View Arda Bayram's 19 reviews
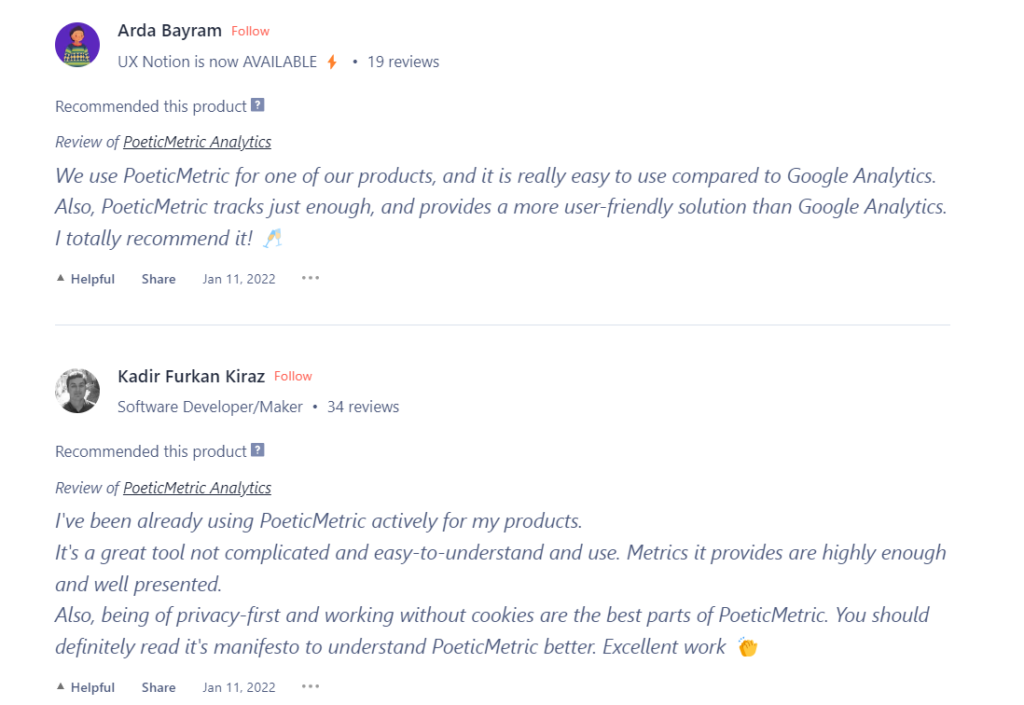 (403, 61)
